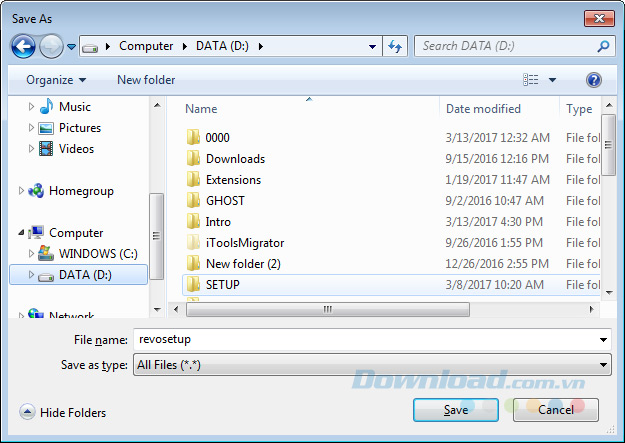Screen dimensions: 625x443
Task: Click the 0000 folder icon
Action: [193, 137]
